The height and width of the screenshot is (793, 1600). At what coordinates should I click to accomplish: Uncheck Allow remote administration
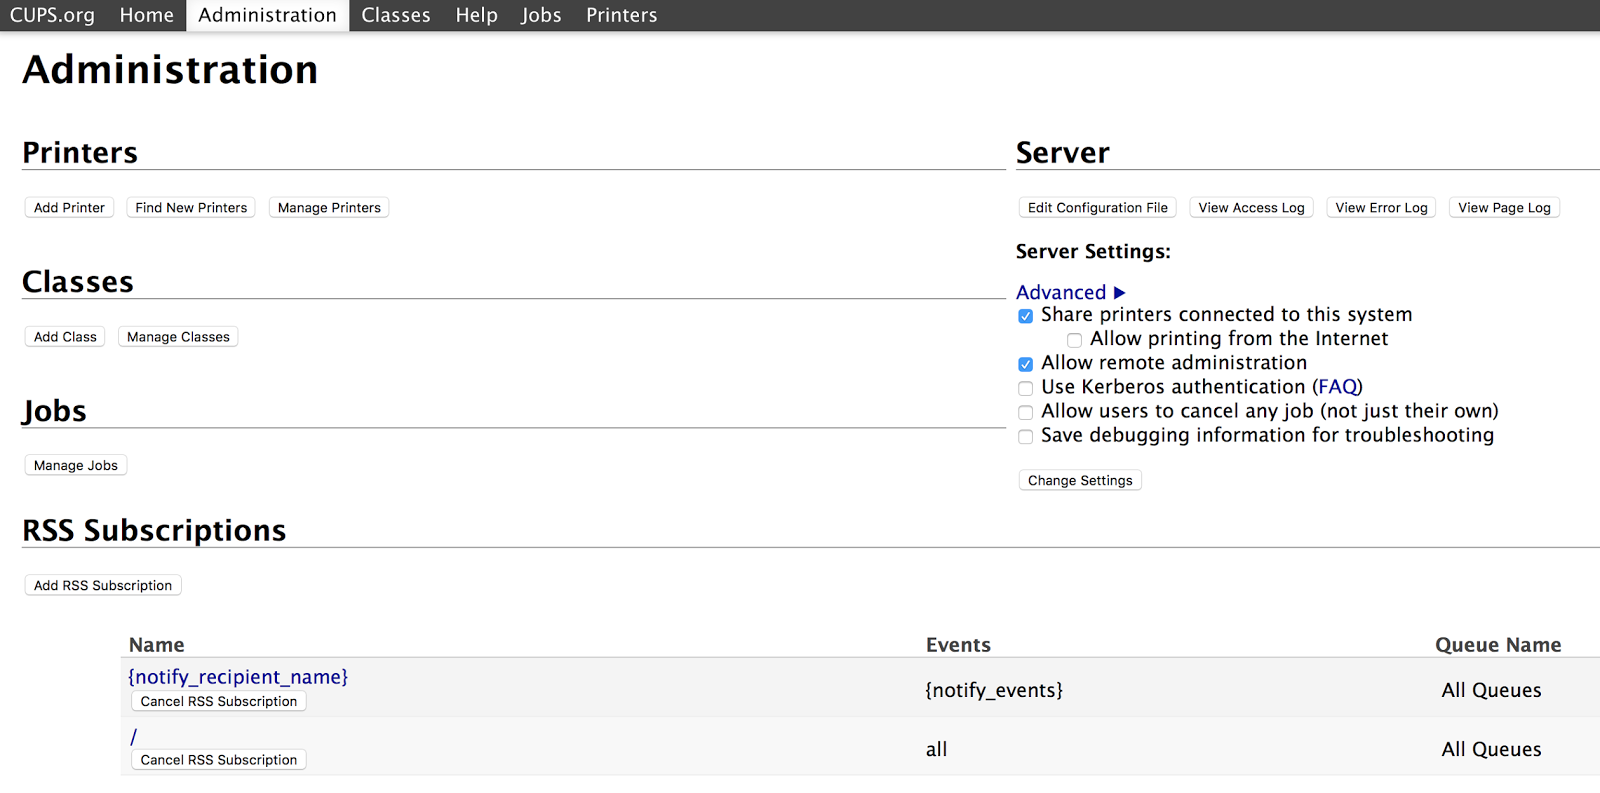1025,364
